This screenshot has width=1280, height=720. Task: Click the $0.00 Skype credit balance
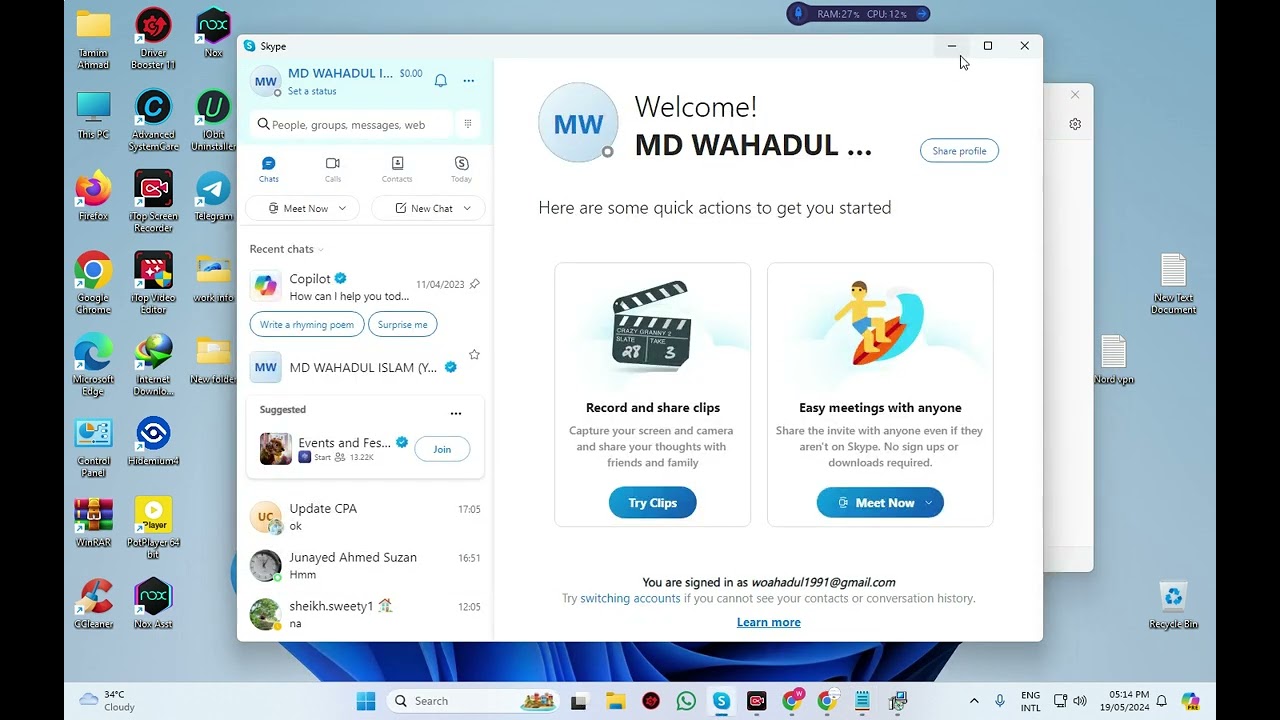tap(411, 73)
